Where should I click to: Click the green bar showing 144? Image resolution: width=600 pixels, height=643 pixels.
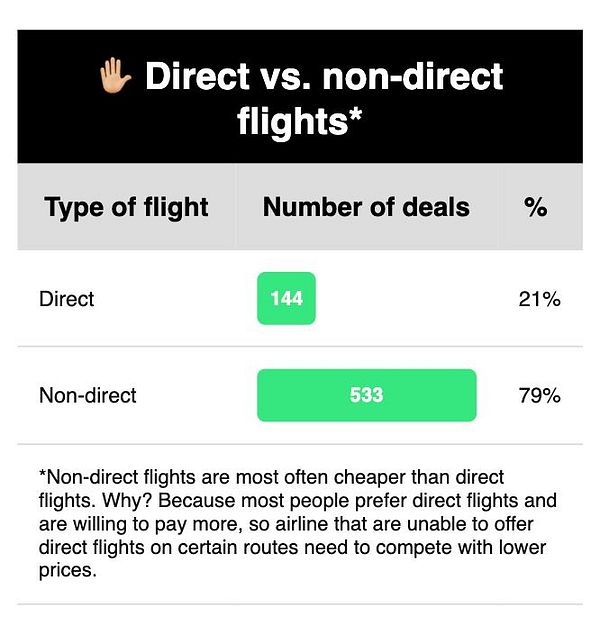[x=286, y=298]
